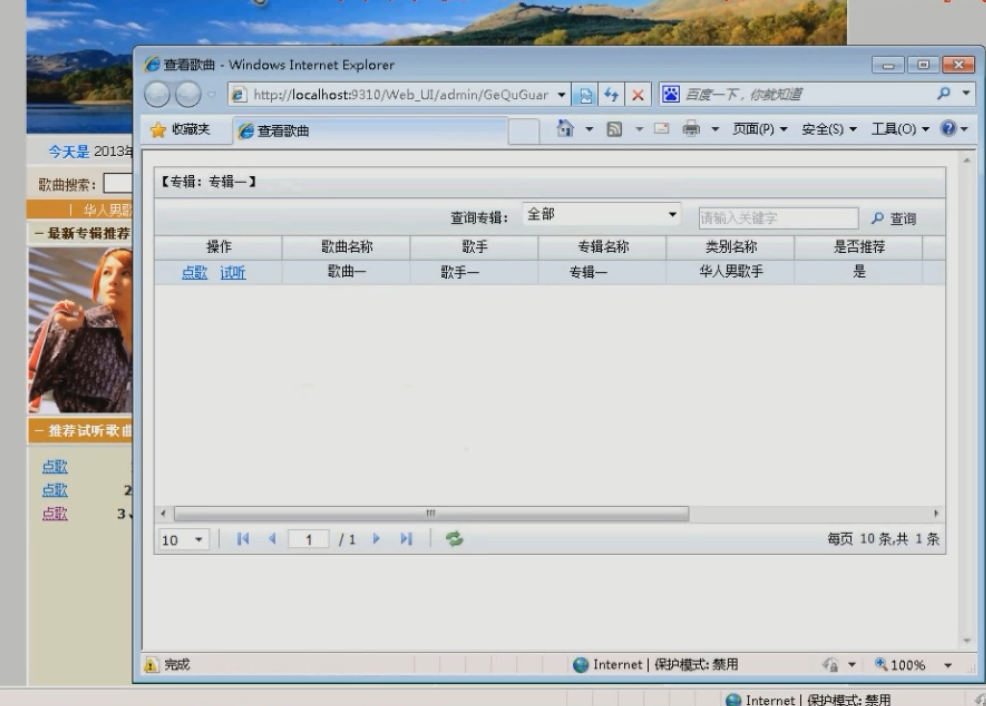986x706 pixels.
Task: Click the first 点歌 link in background sidebar
Action: tap(55, 466)
